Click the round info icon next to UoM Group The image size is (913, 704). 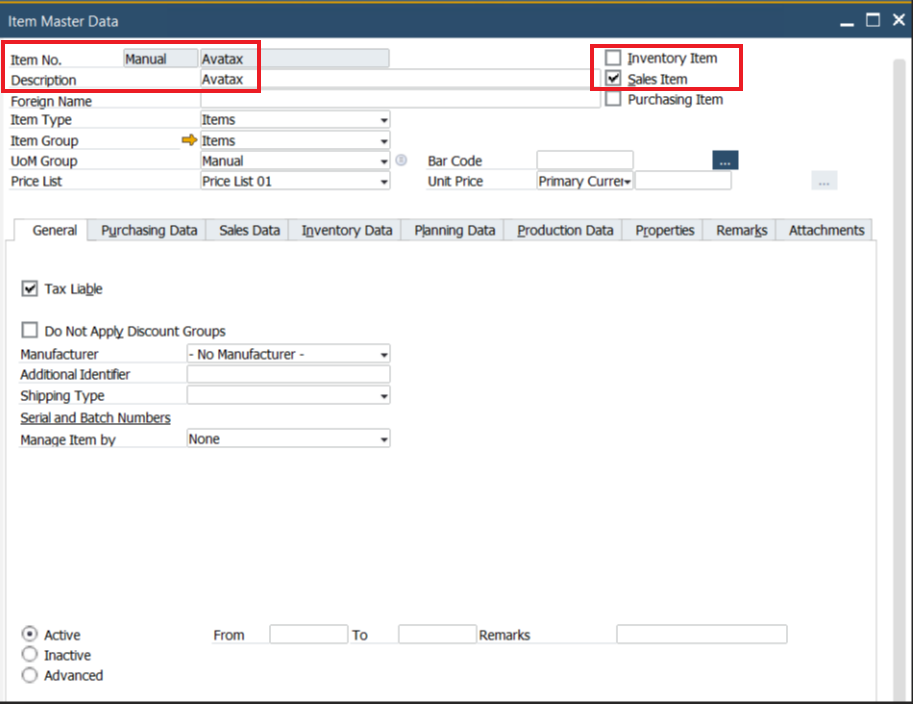tap(401, 160)
